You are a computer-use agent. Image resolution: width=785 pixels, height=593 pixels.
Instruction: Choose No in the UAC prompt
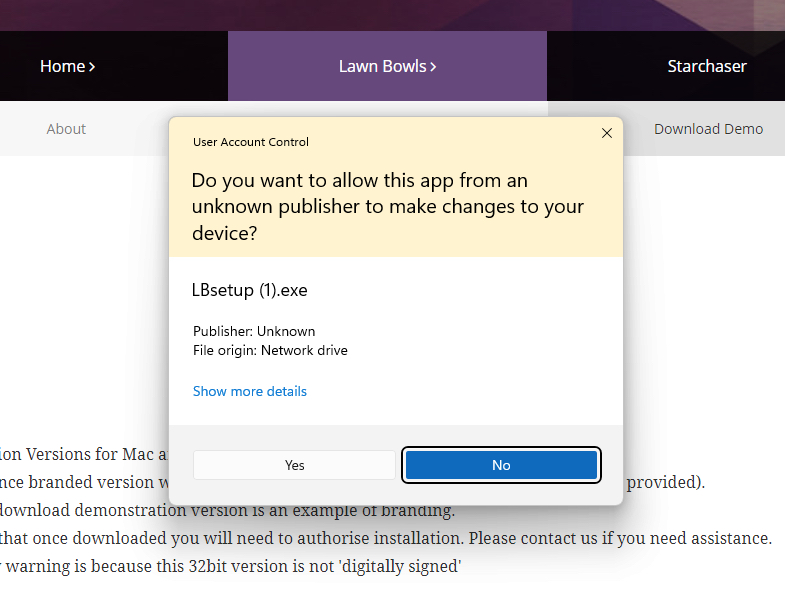(x=501, y=465)
